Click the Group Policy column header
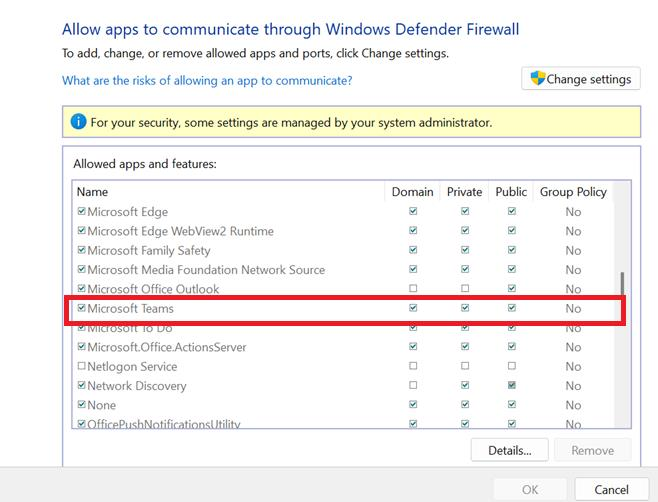Viewport: 658px width, 502px height. point(573,192)
